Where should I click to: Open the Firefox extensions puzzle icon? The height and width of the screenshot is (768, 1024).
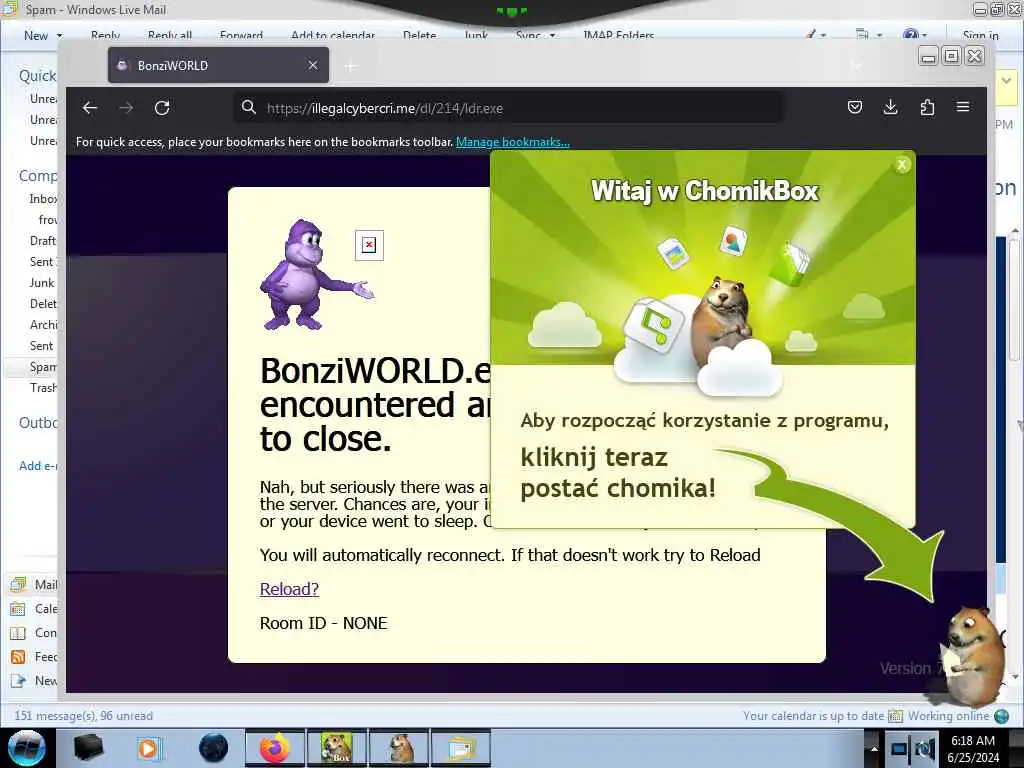[x=927, y=107]
